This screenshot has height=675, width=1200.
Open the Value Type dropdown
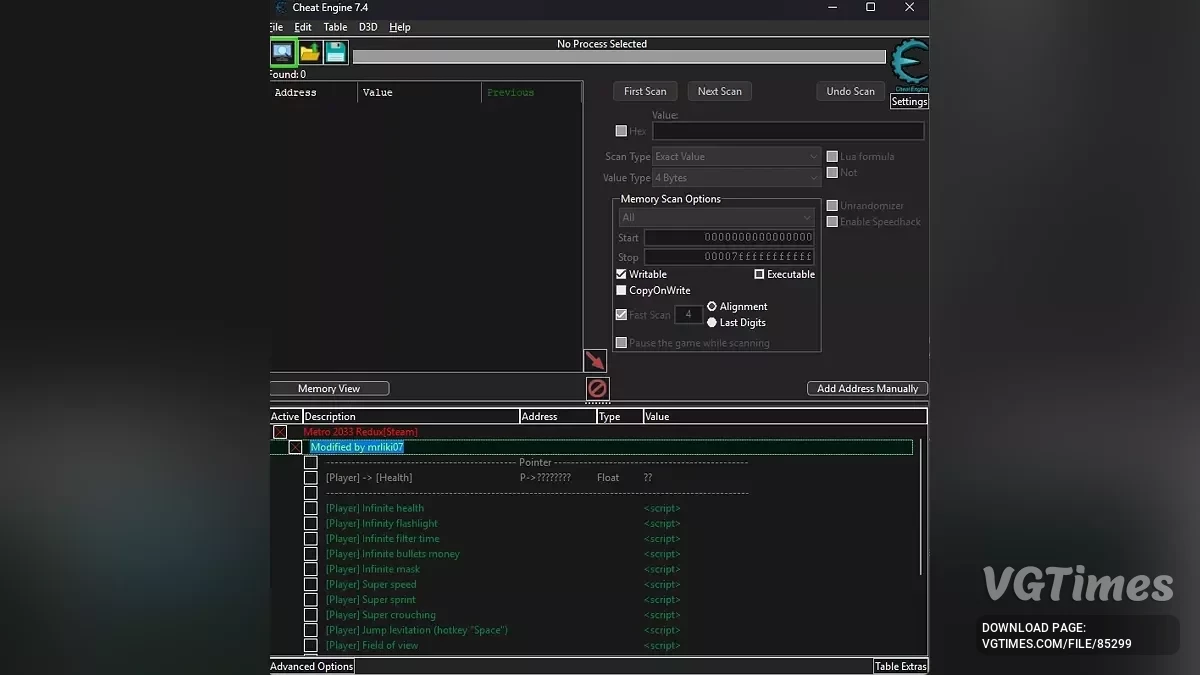point(736,178)
